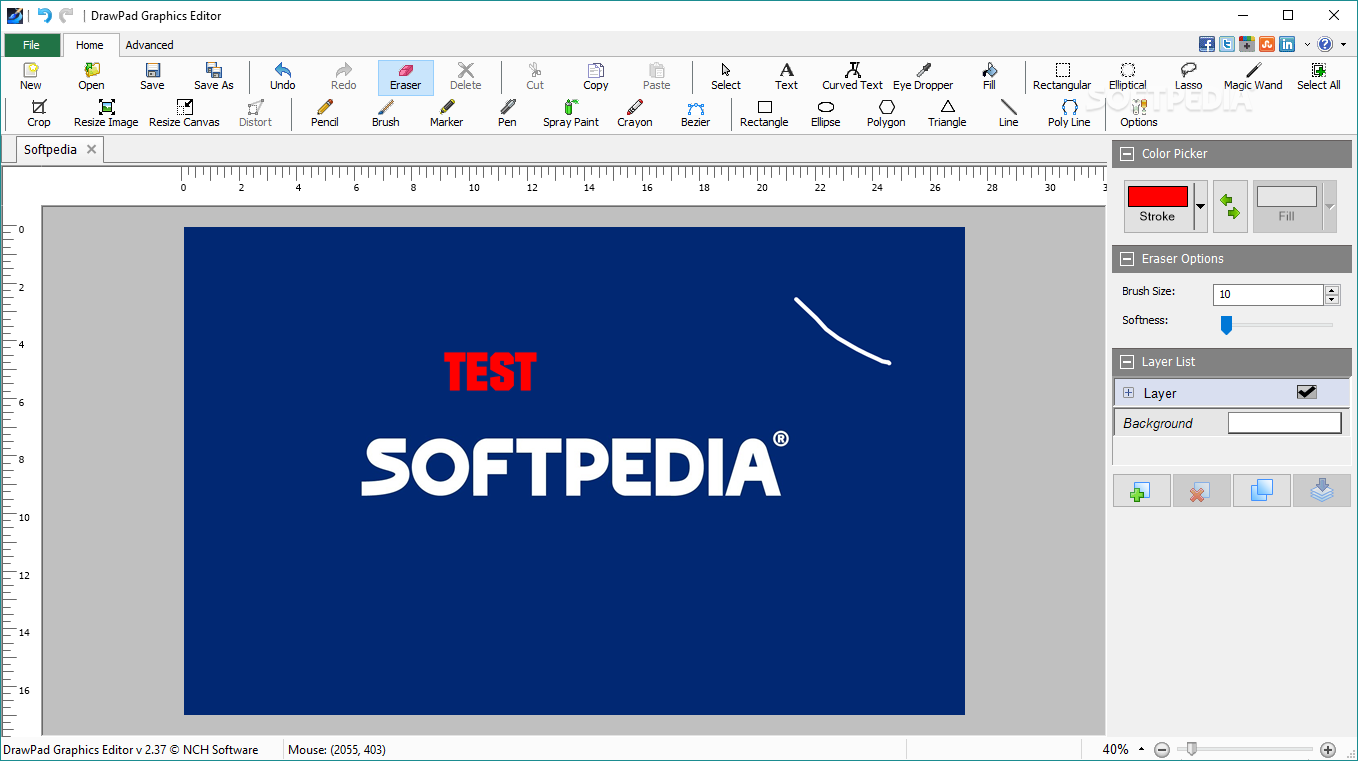The width and height of the screenshot is (1358, 761).
Task: Select the Pen tool
Action: pyautogui.click(x=507, y=113)
